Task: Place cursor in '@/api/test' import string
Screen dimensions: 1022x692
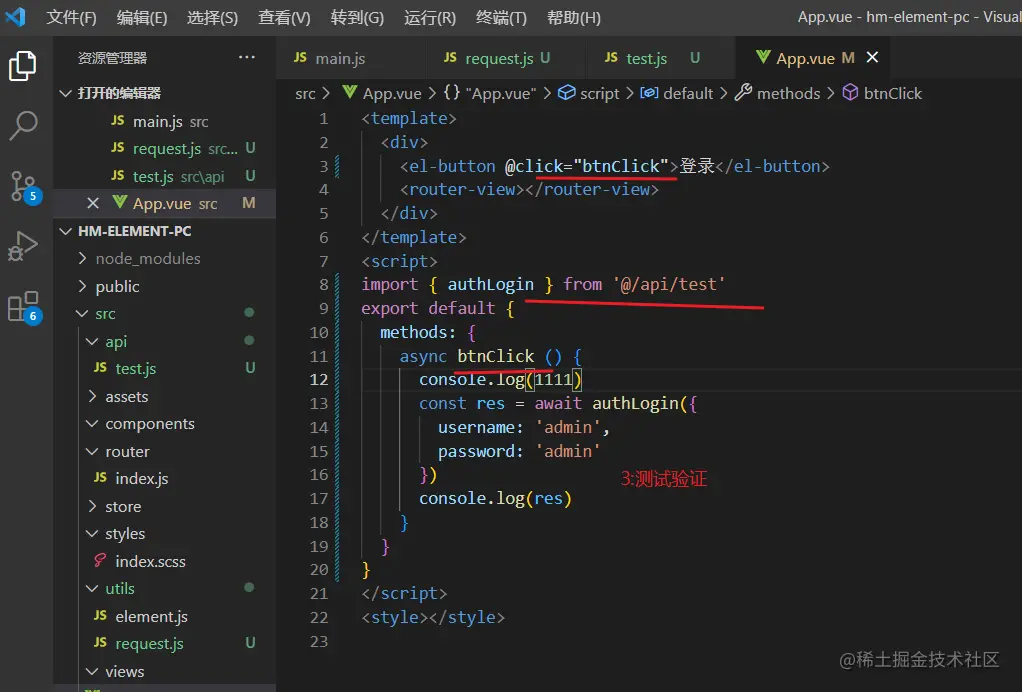Action: (x=669, y=285)
